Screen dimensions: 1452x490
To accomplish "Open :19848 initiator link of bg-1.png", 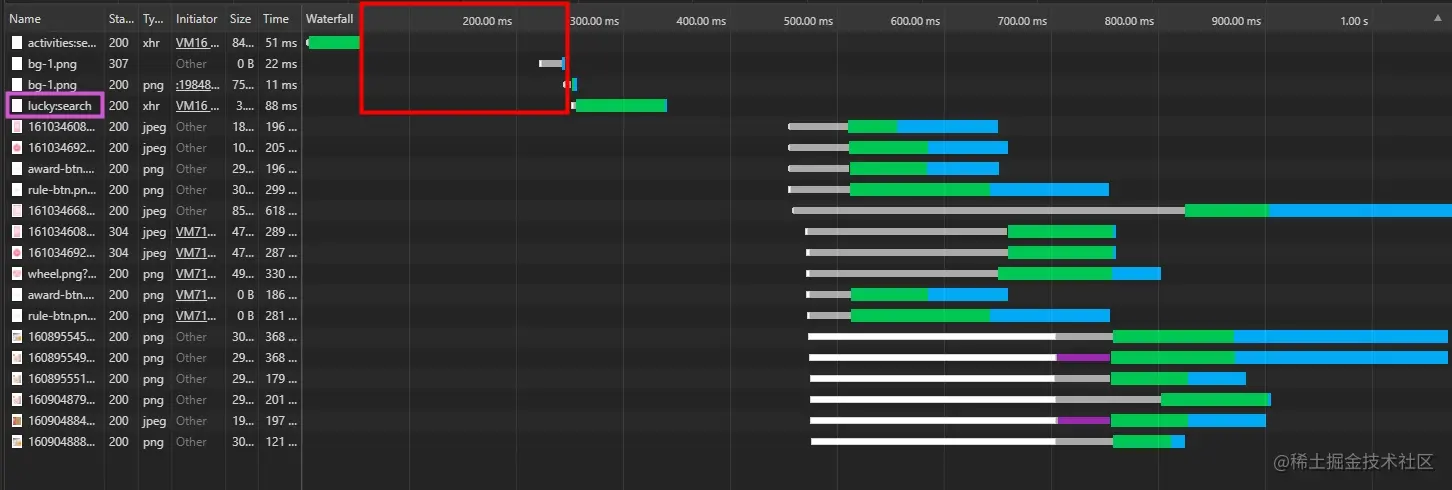I will (196, 85).
